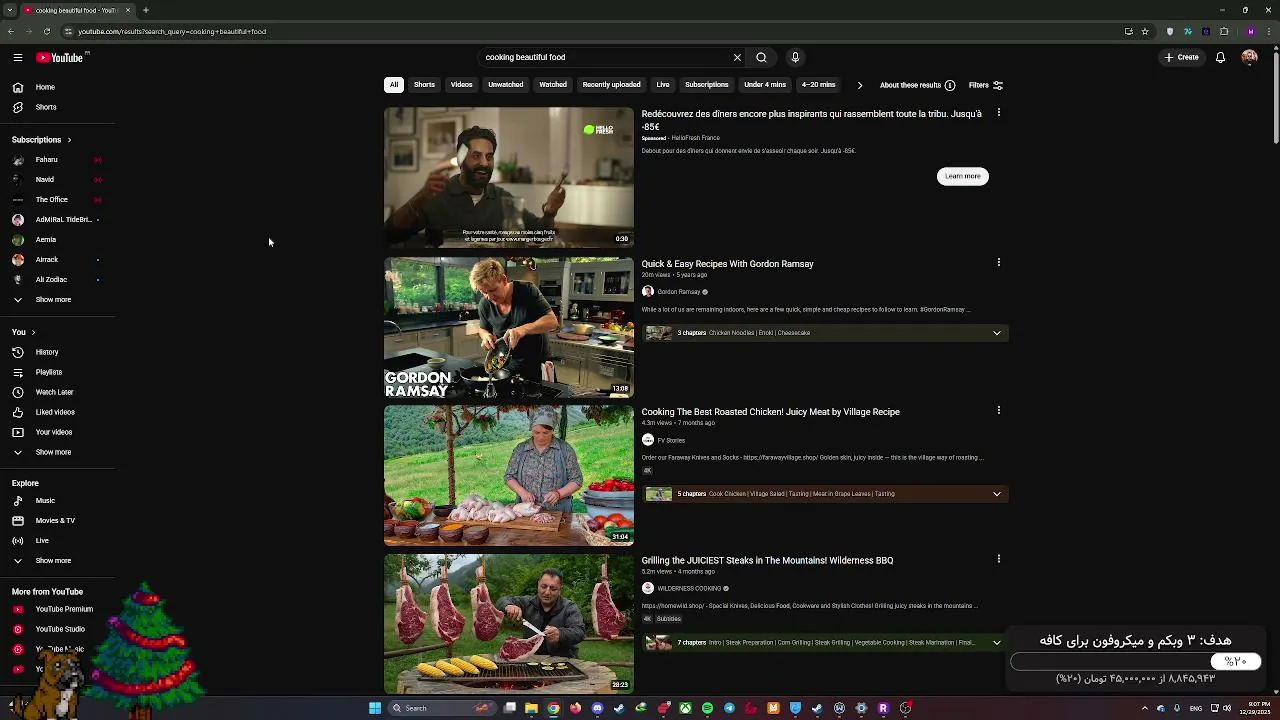The width and height of the screenshot is (1280, 720).
Task: Go to the YouTube logo homepage
Action: point(62,58)
